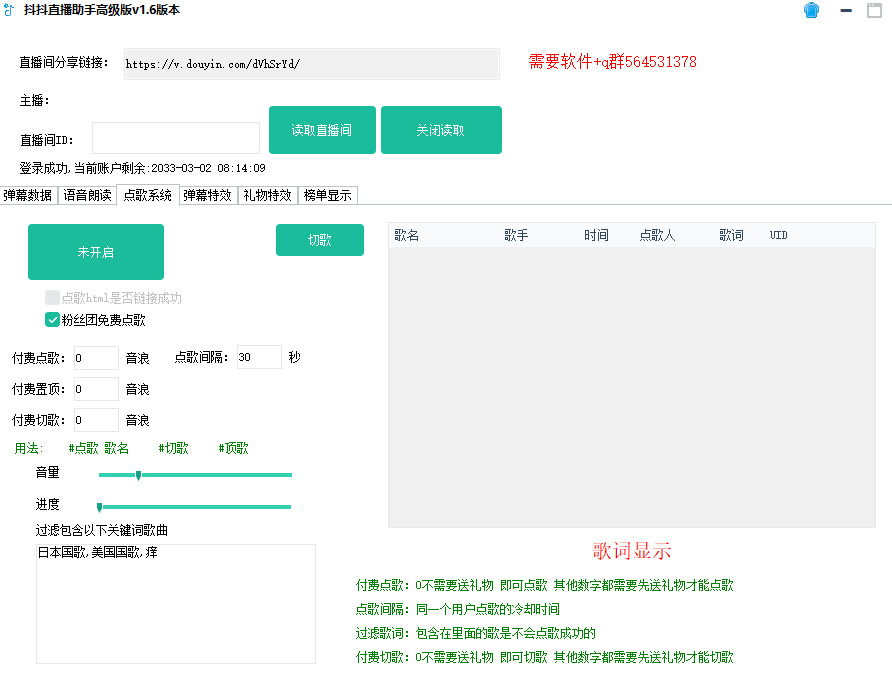Click the app logo icon in title bar

click(12, 11)
